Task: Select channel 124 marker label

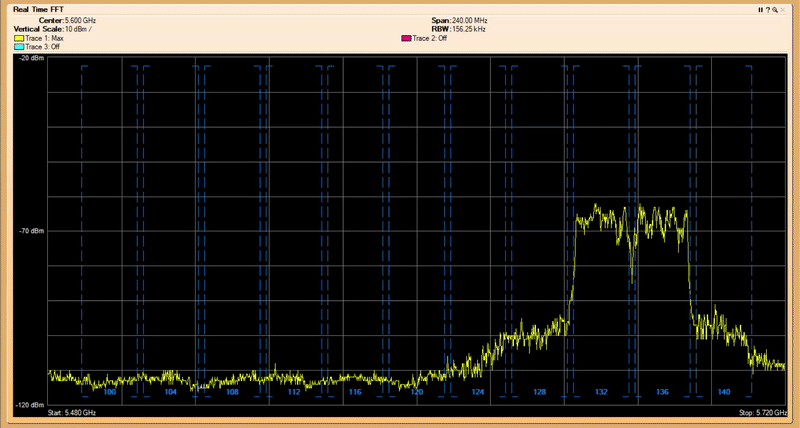Action: (x=478, y=392)
